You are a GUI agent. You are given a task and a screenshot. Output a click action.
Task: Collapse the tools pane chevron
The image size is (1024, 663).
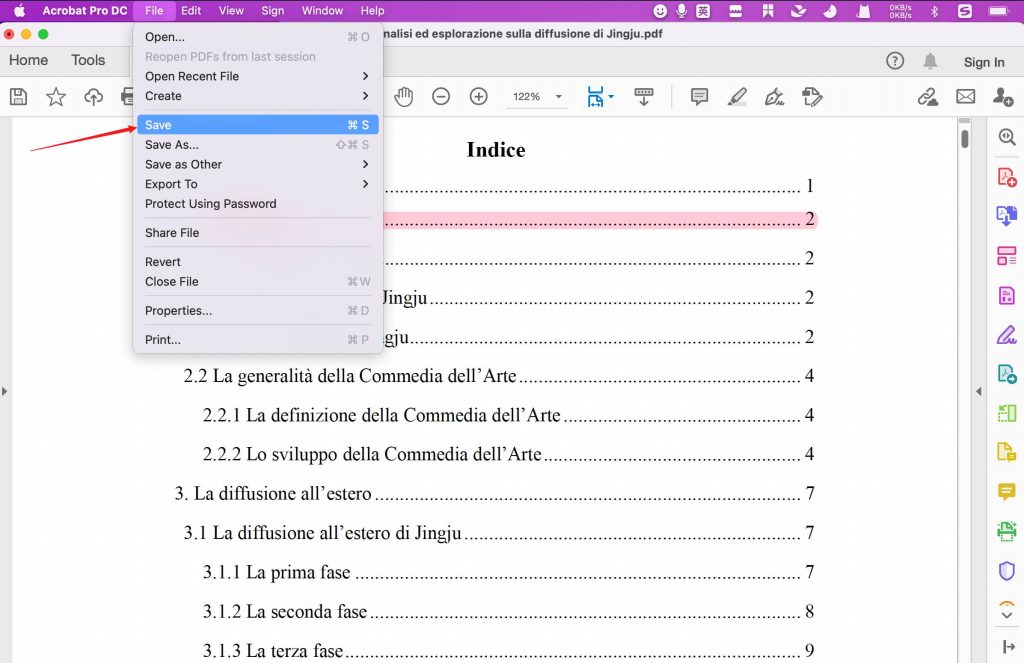pyautogui.click(x=980, y=391)
